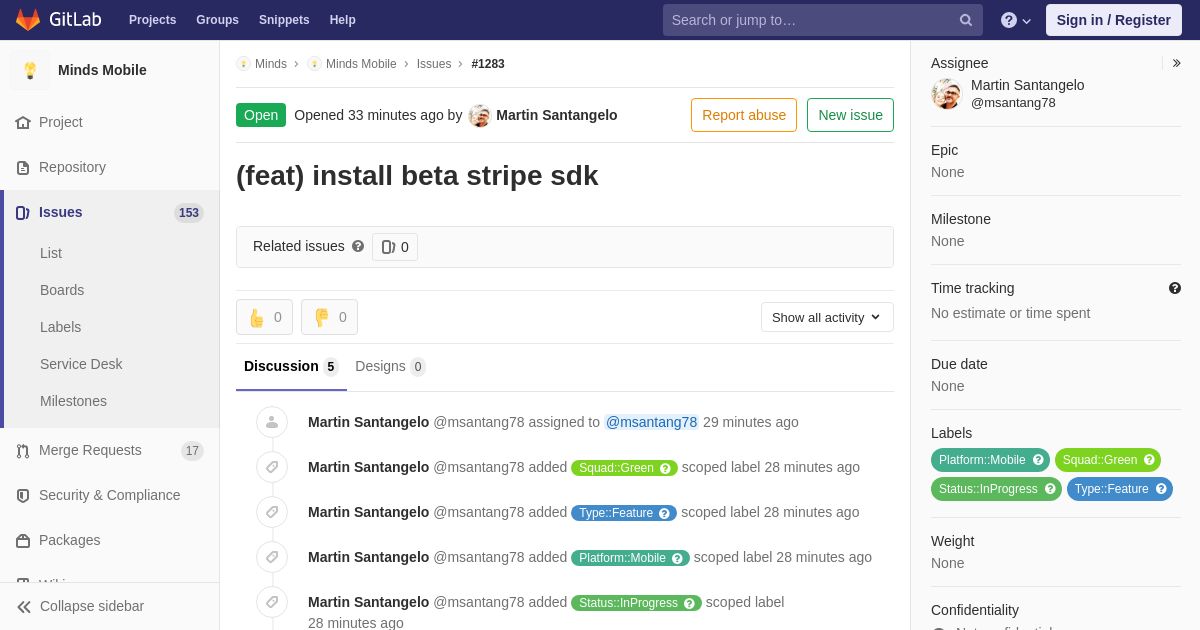Viewport: 1200px width, 630px height.
Task: Click the Related issues help icon
Action: (x=358, y=246)
